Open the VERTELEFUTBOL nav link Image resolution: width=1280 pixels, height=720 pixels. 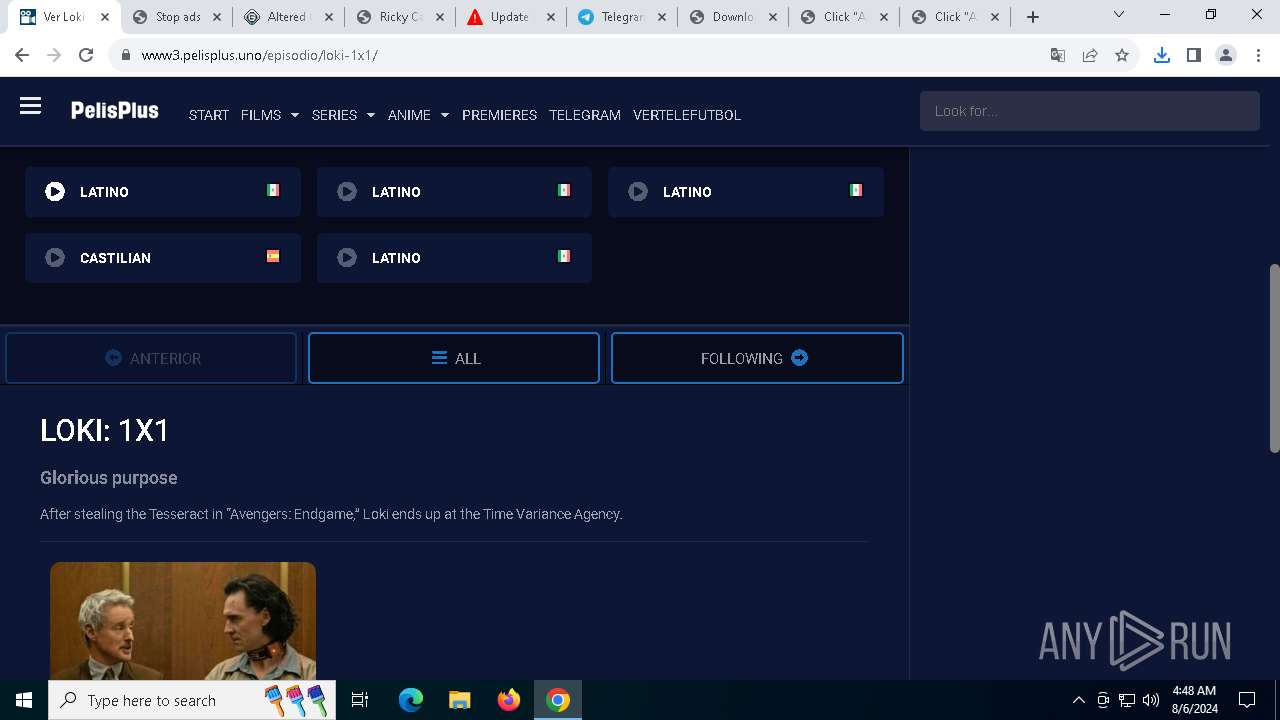tap(687, 115)
